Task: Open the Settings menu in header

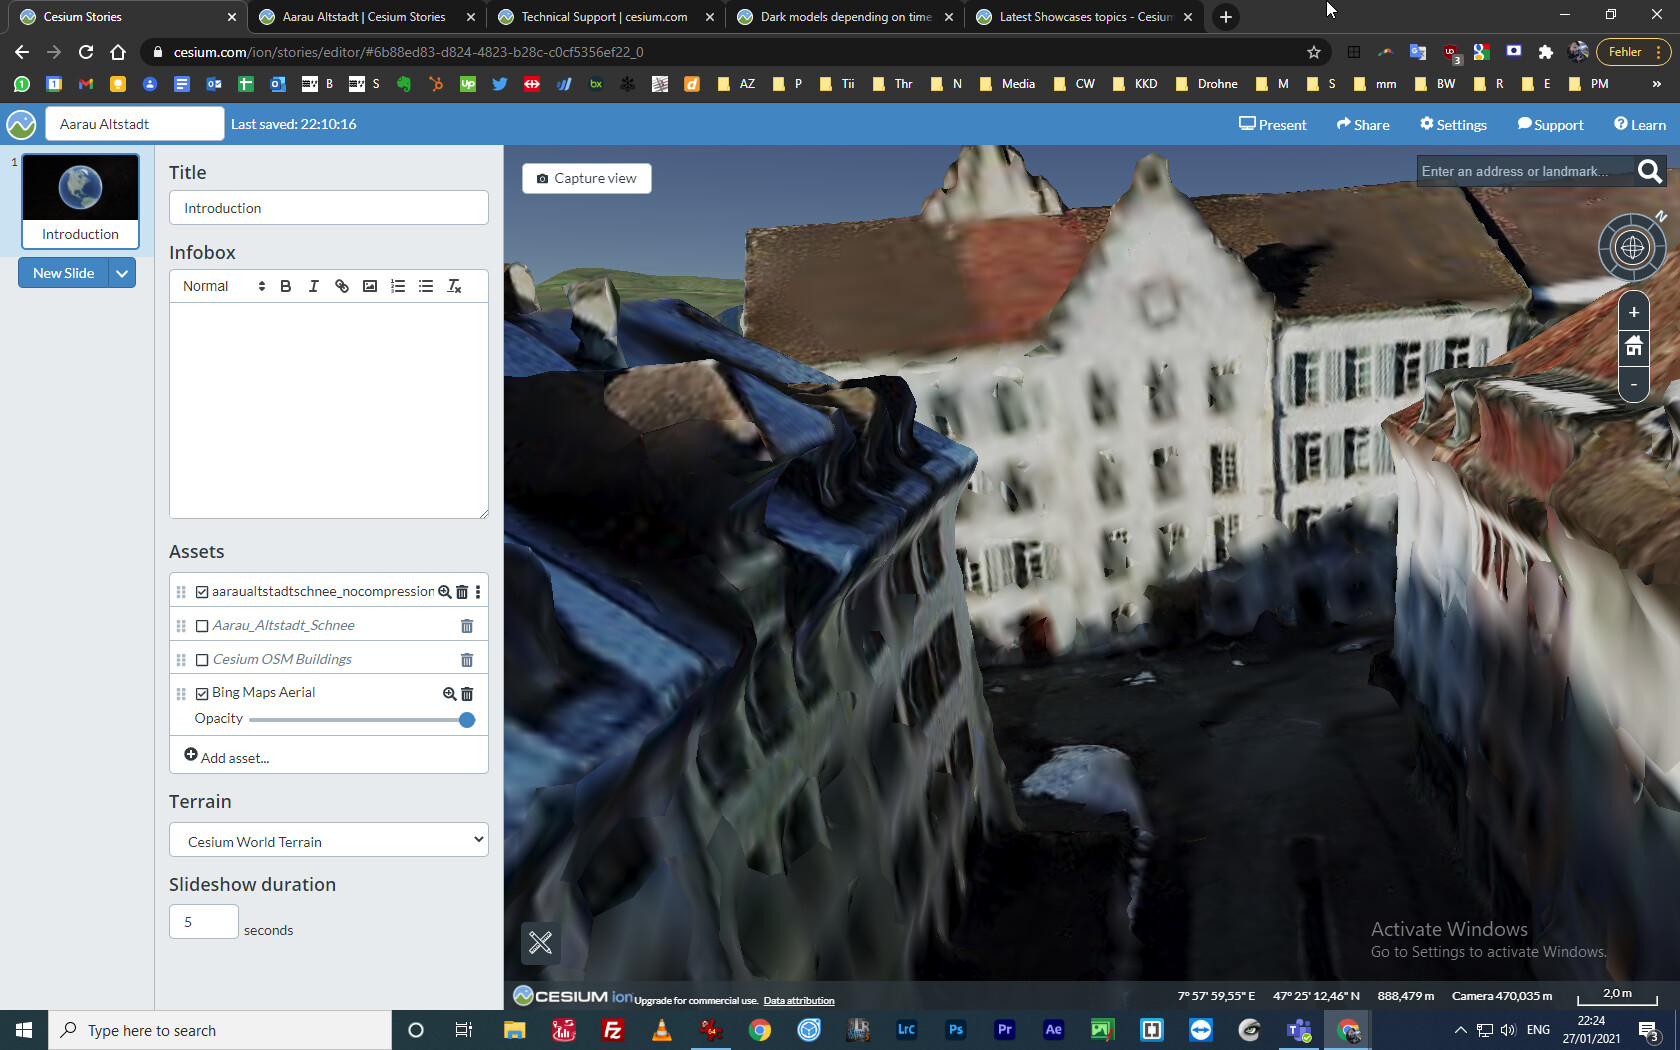Action: point(1453,124)
